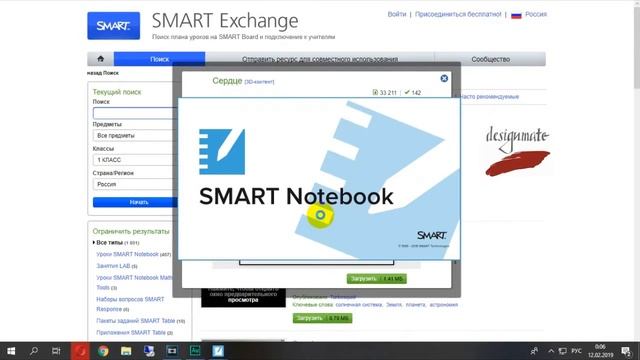Go to SMART Exchange home icon
The width and height of the screenshot is (640, 360).
point(100,59)
